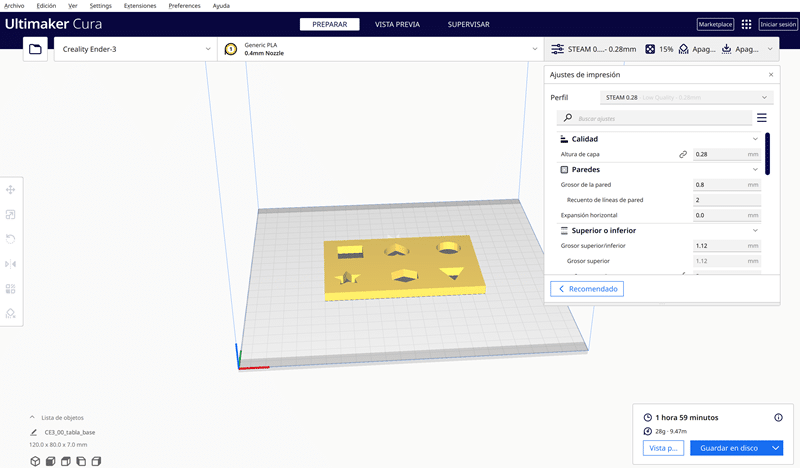
Task: Select the Per Model Settings tool
Action: pos(11,289)
